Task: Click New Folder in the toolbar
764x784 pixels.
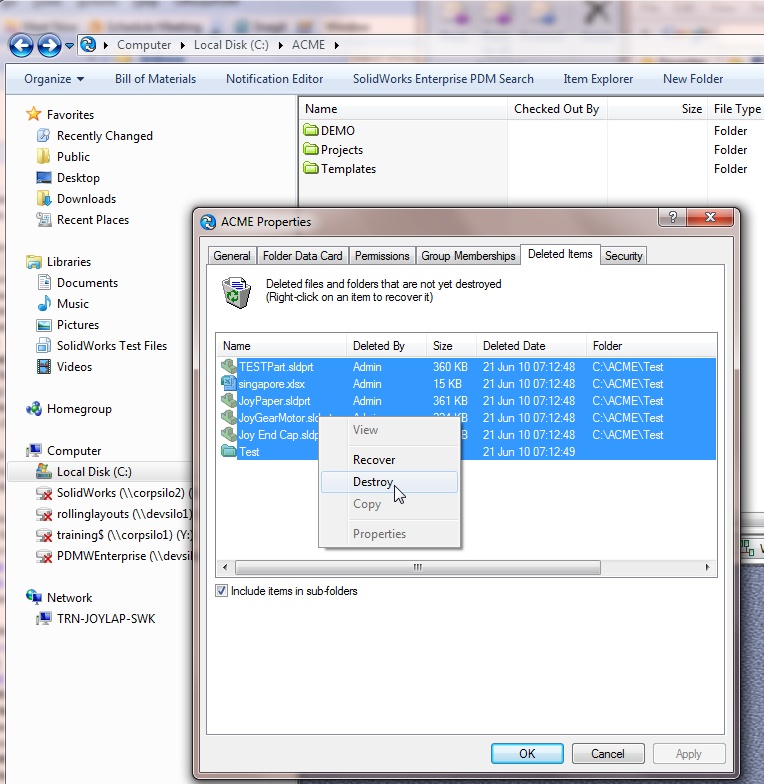Action: [693, 79]
